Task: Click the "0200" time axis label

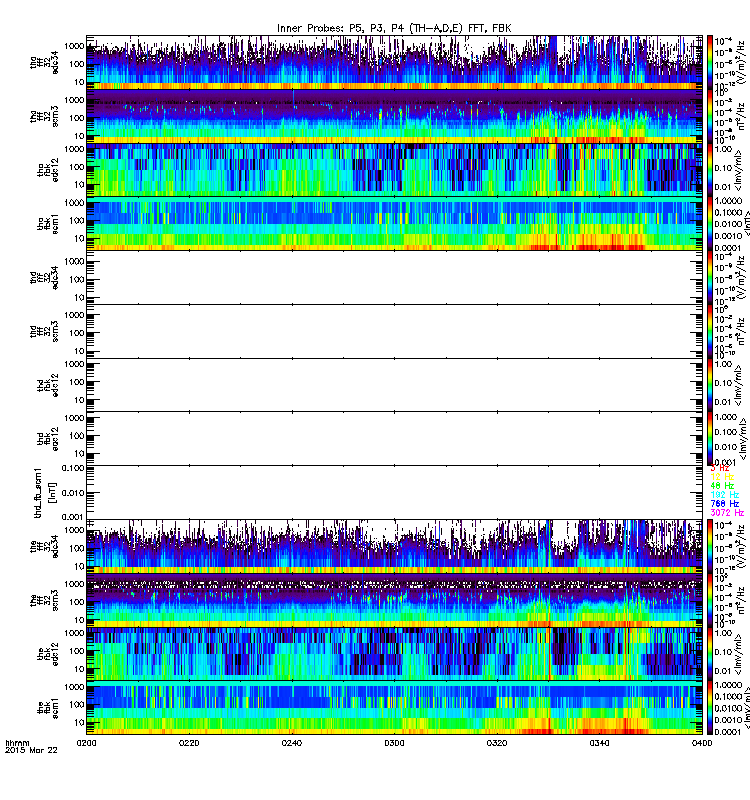Action: point(87,743)
